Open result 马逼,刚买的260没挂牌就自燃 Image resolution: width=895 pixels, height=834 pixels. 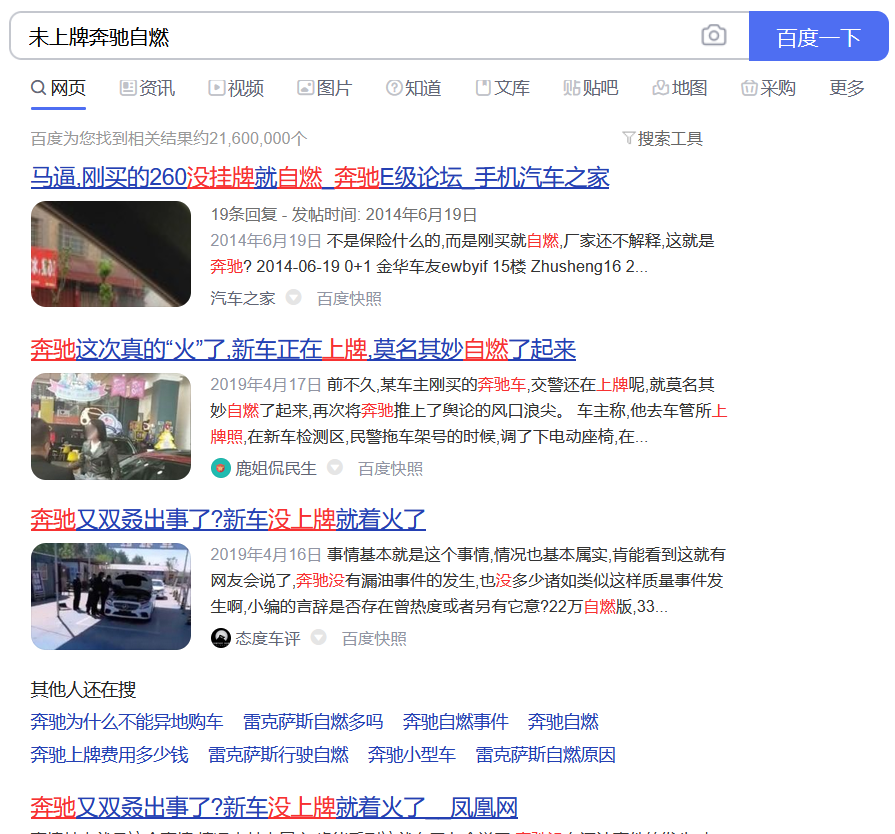pos(320,178)
